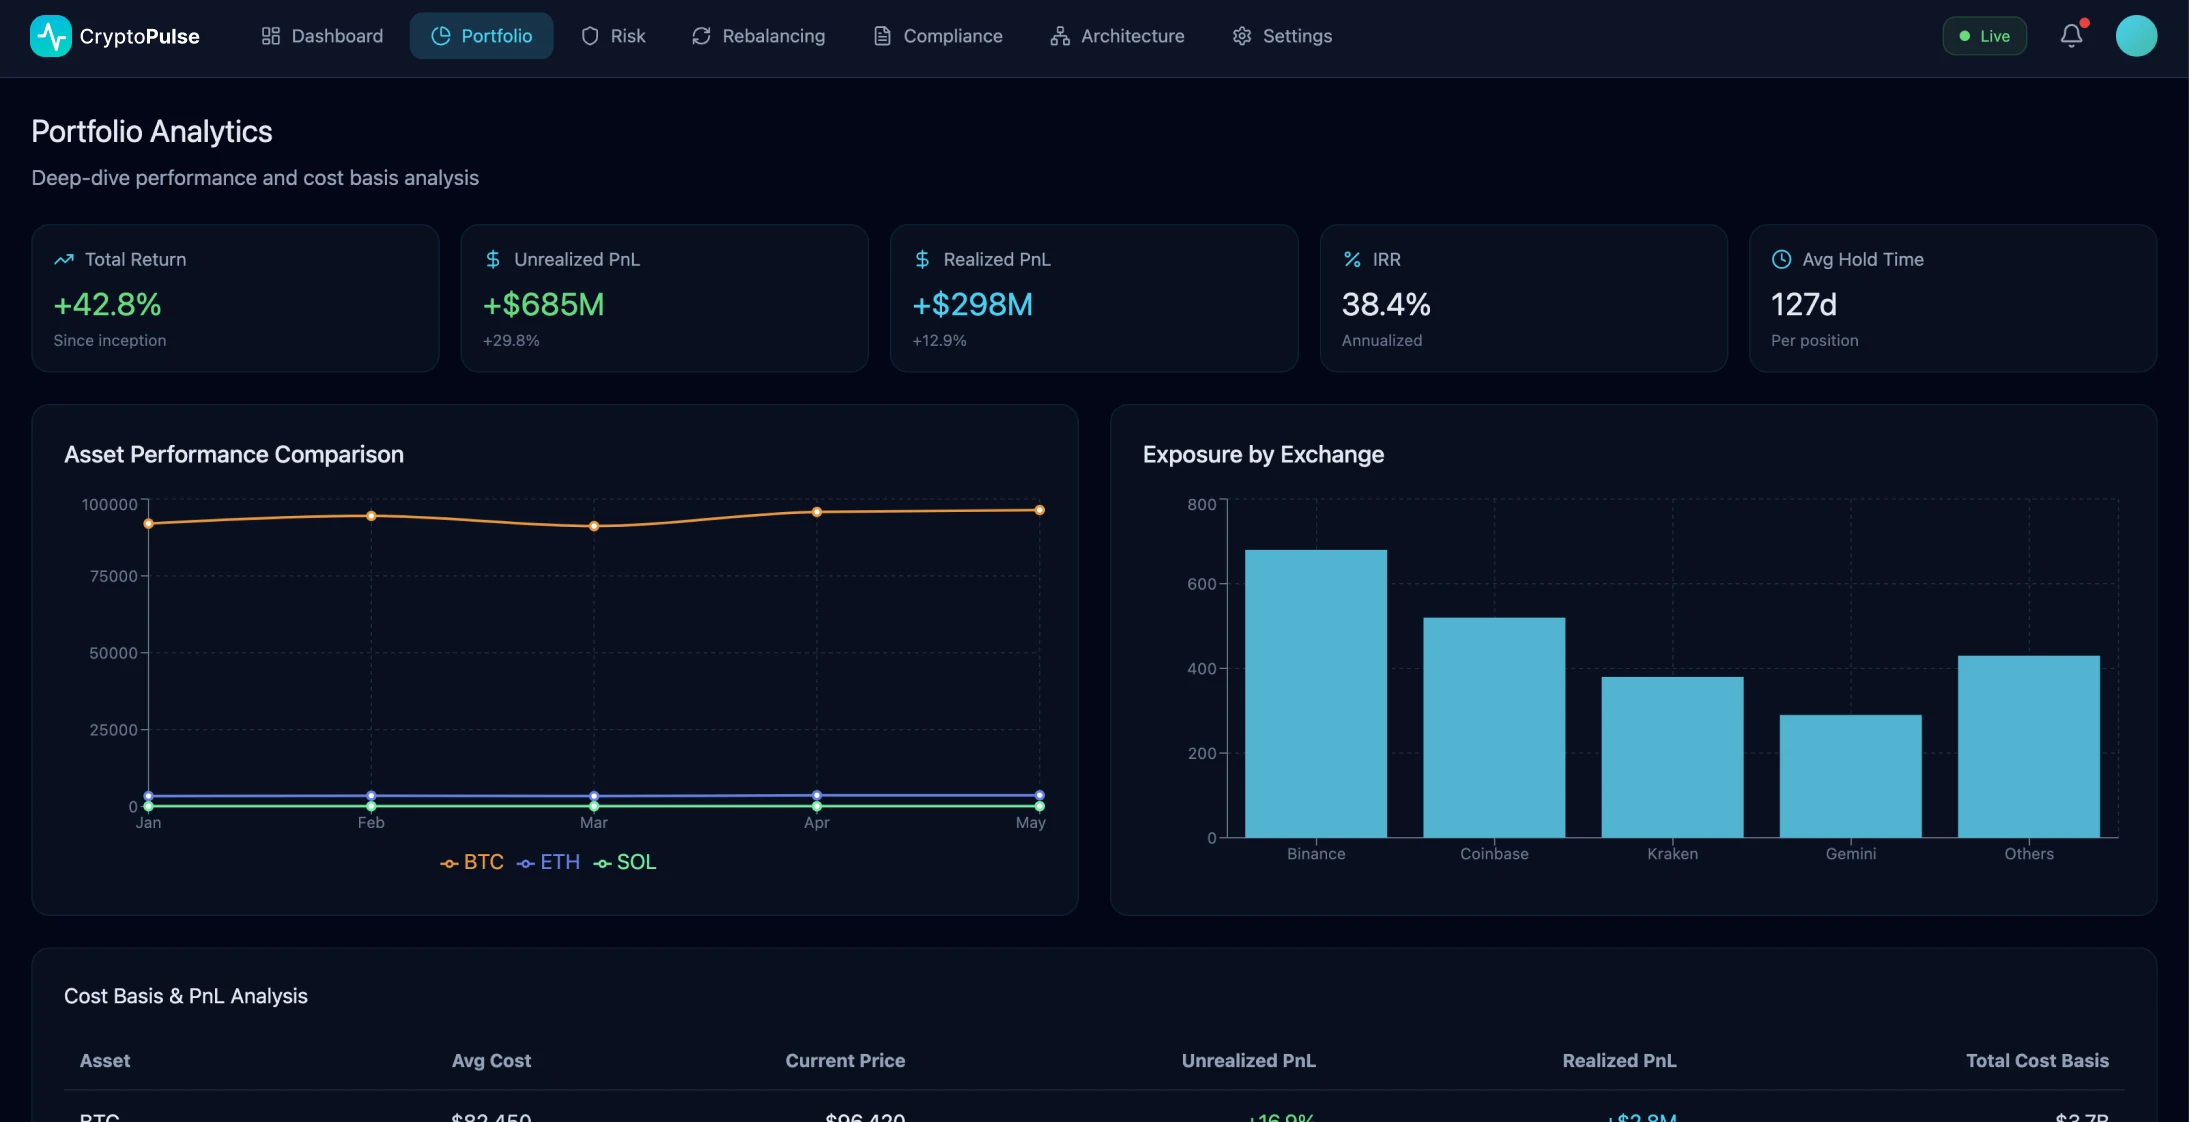
Task: Toggle the BTC series in the legend
Action: (472, 862)
